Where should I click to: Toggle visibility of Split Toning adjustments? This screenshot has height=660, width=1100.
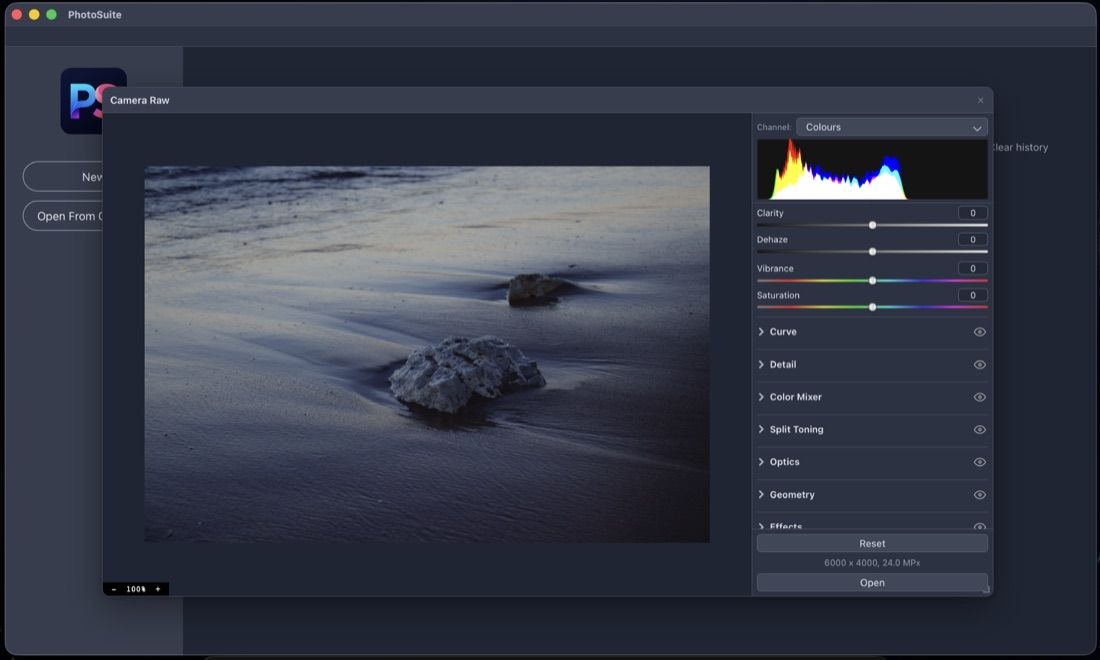point(979,429)
